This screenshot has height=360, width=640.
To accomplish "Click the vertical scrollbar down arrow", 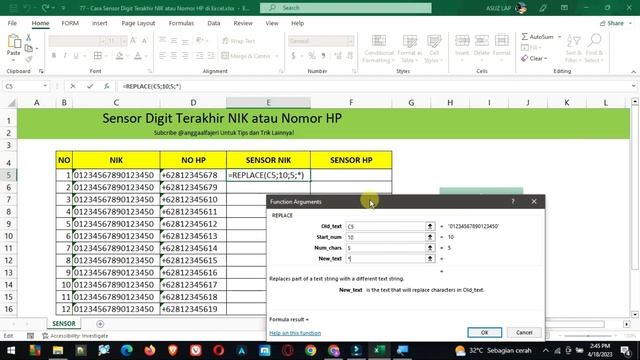I will click(635, 314).
